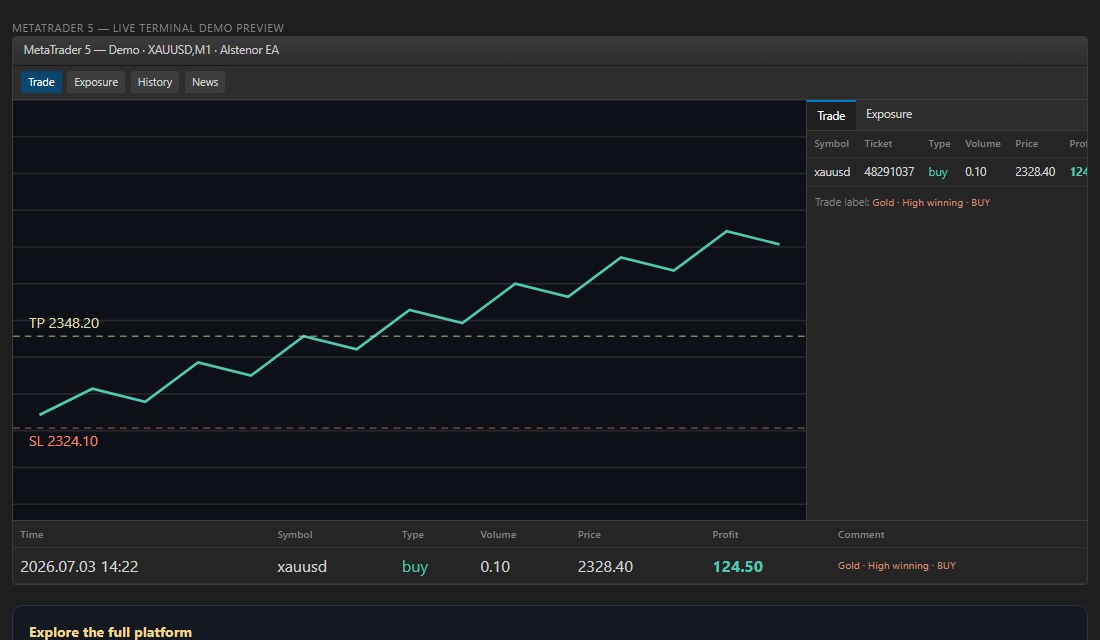Image resolution: width=1100 pixels, height=640 pixels.
Task: Click buy type in right panel row
Action: tap(938, 172)
